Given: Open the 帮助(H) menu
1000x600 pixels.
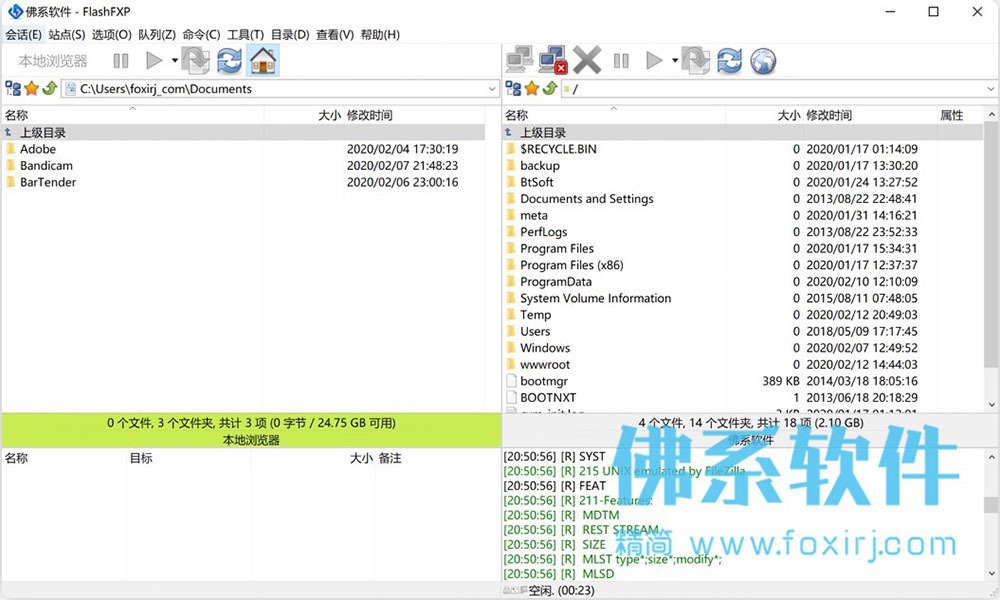Looking at the screenshot, I should 380,34.
